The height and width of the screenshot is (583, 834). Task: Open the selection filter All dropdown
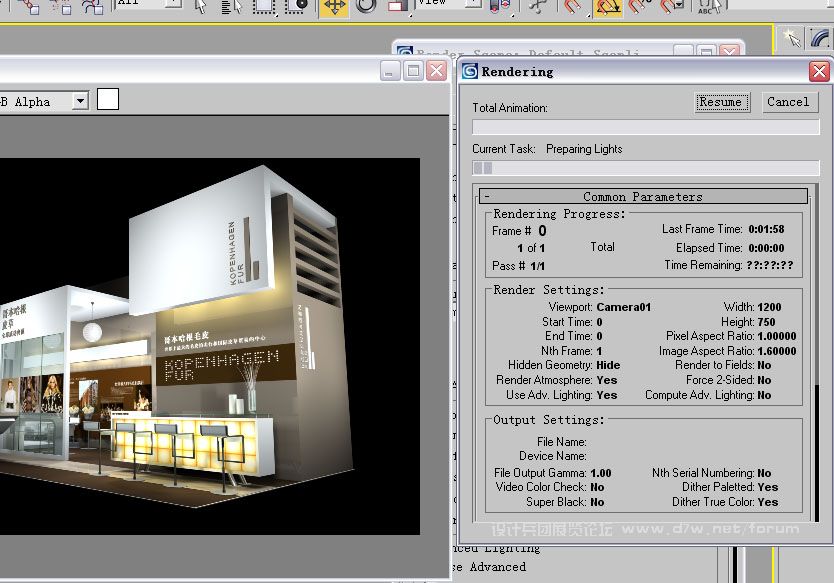pos(173,5)
